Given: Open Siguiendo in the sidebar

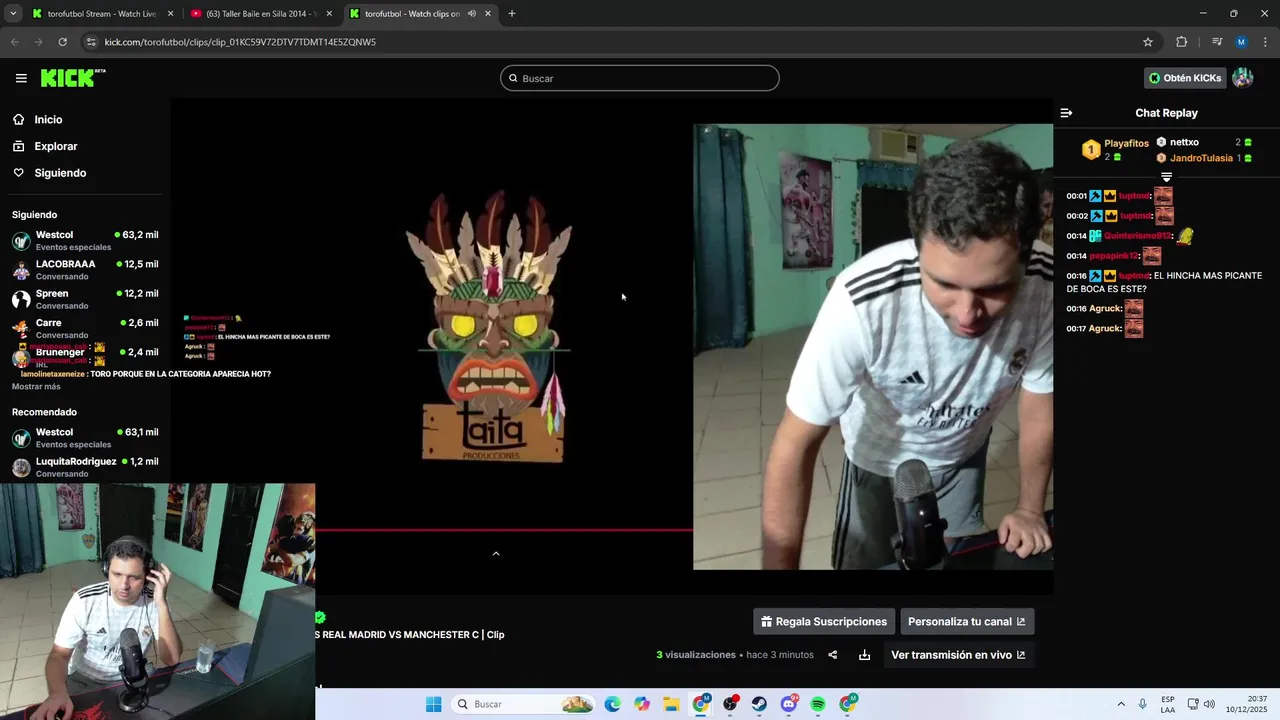Looking at the screenshot, I should [60, 173].
